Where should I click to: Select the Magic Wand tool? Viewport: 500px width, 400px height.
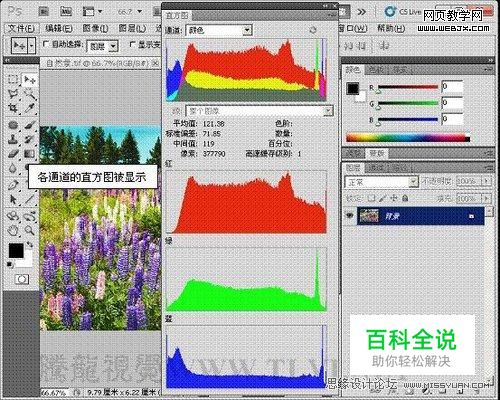click(30, 94)
